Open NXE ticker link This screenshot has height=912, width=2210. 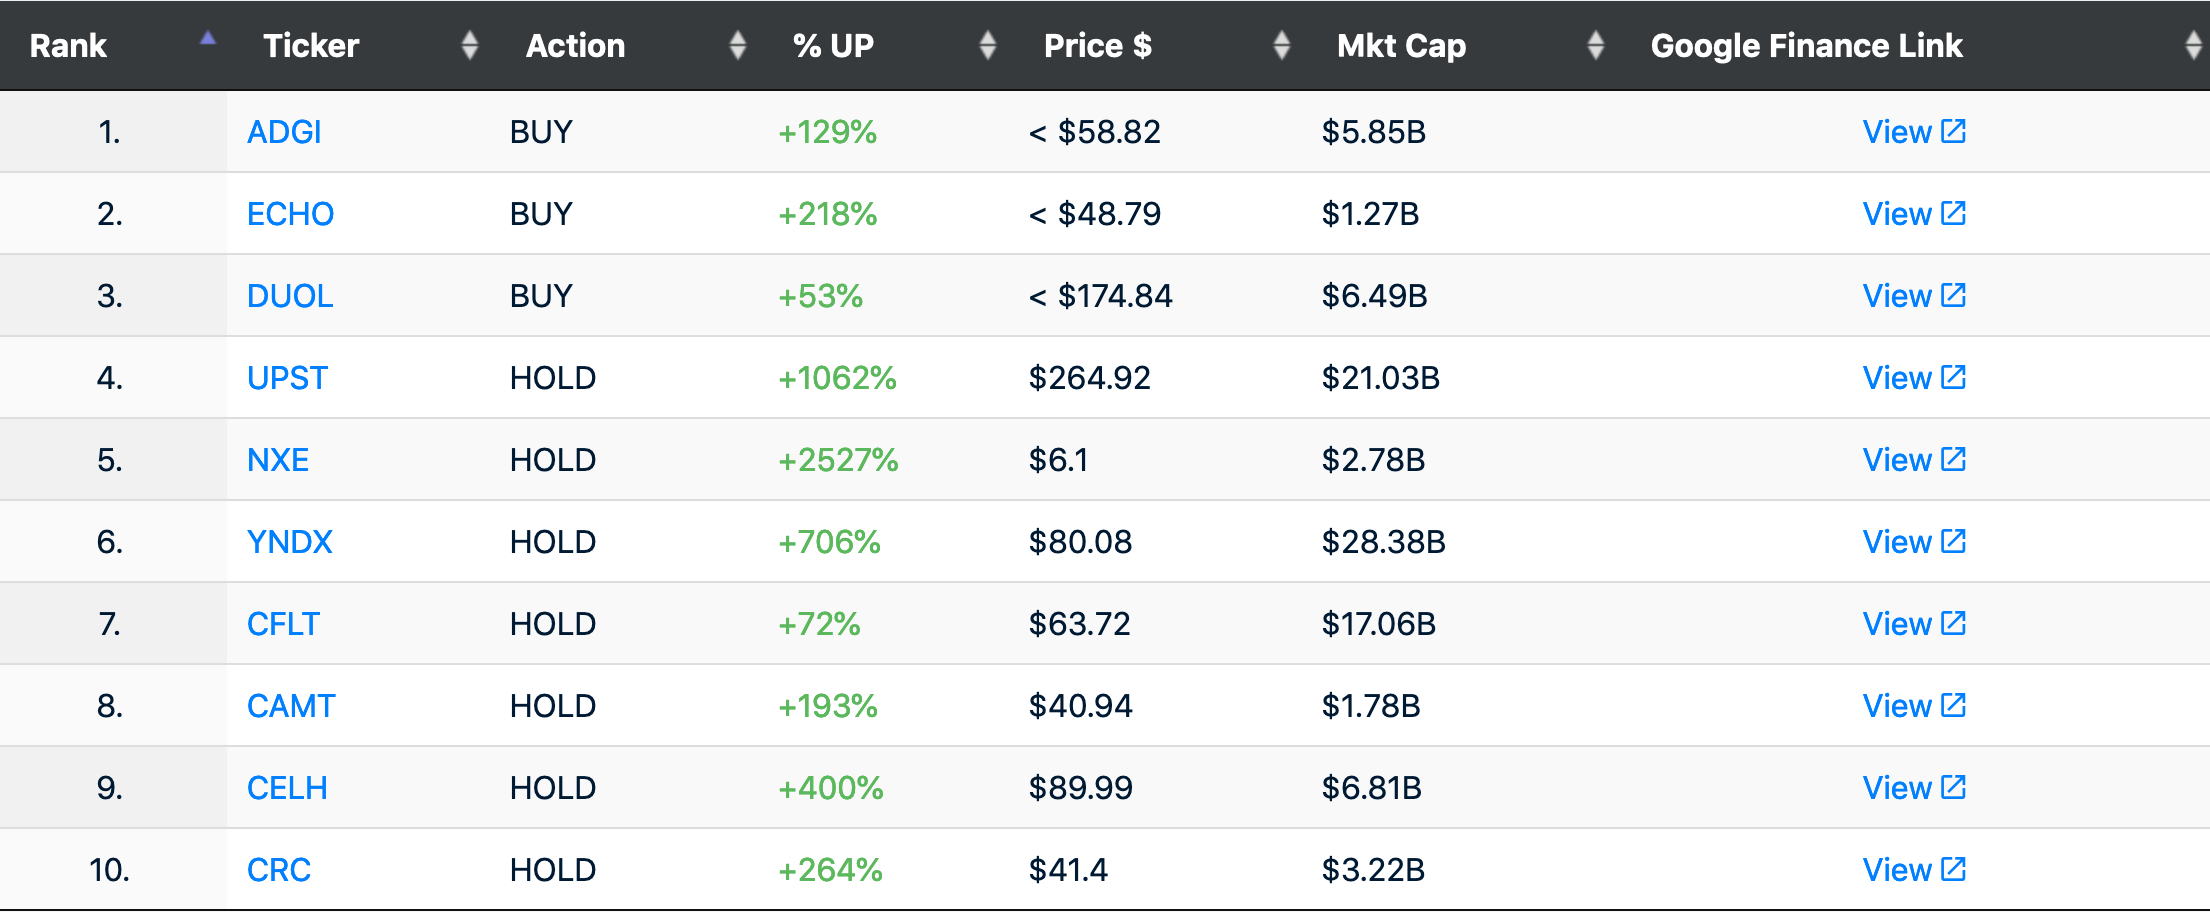[278, 460]
